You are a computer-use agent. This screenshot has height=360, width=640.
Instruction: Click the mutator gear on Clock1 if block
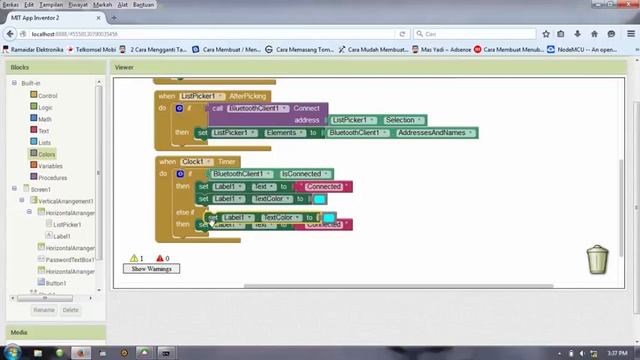point(180,174)
